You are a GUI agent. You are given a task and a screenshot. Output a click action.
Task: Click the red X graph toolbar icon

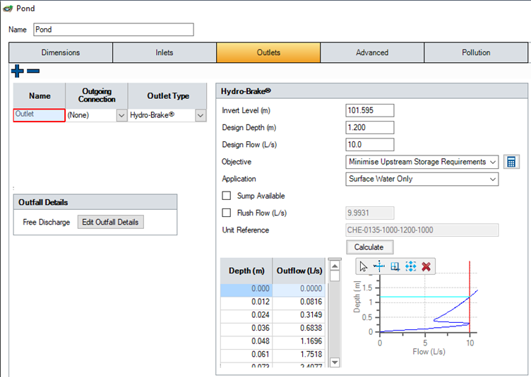pyautogui.click(x=426, y=267)
